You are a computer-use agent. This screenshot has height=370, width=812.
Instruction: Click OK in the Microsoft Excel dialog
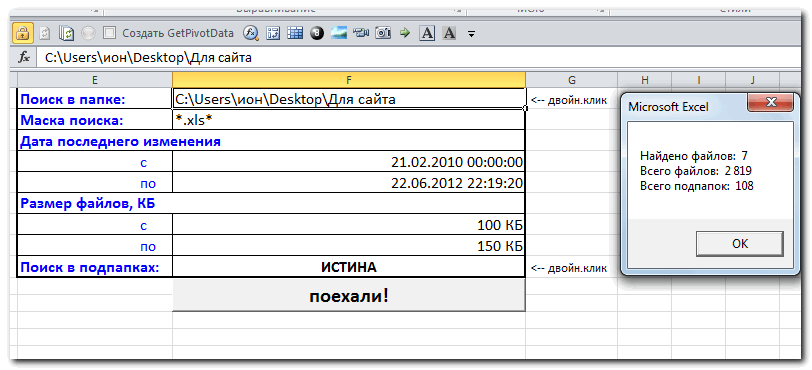pyautogui.click(x=740, y=244)
